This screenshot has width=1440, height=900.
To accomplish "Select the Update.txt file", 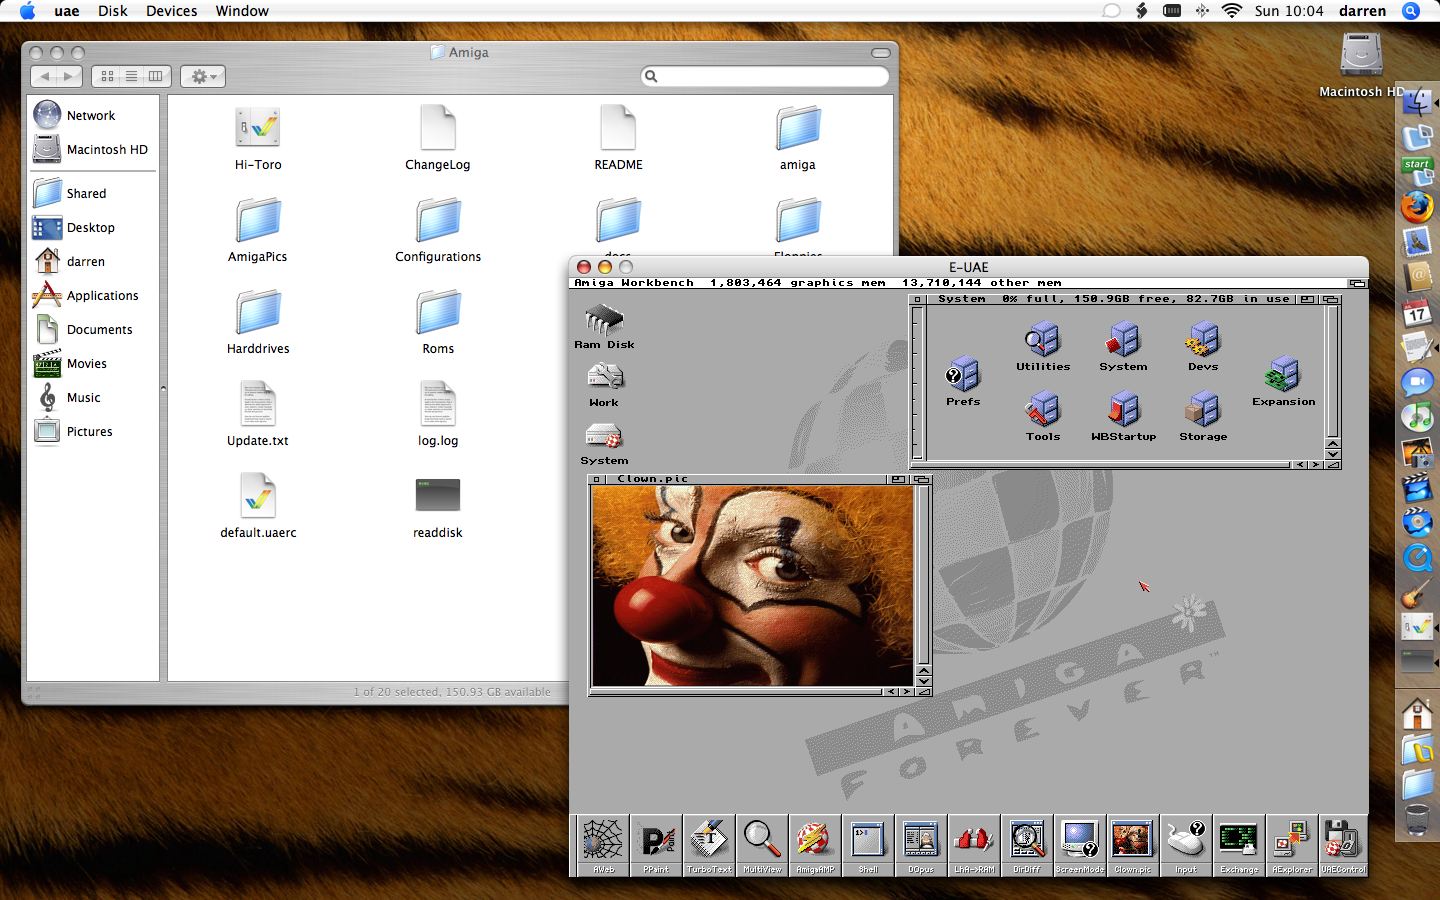I will coord(258,414).
